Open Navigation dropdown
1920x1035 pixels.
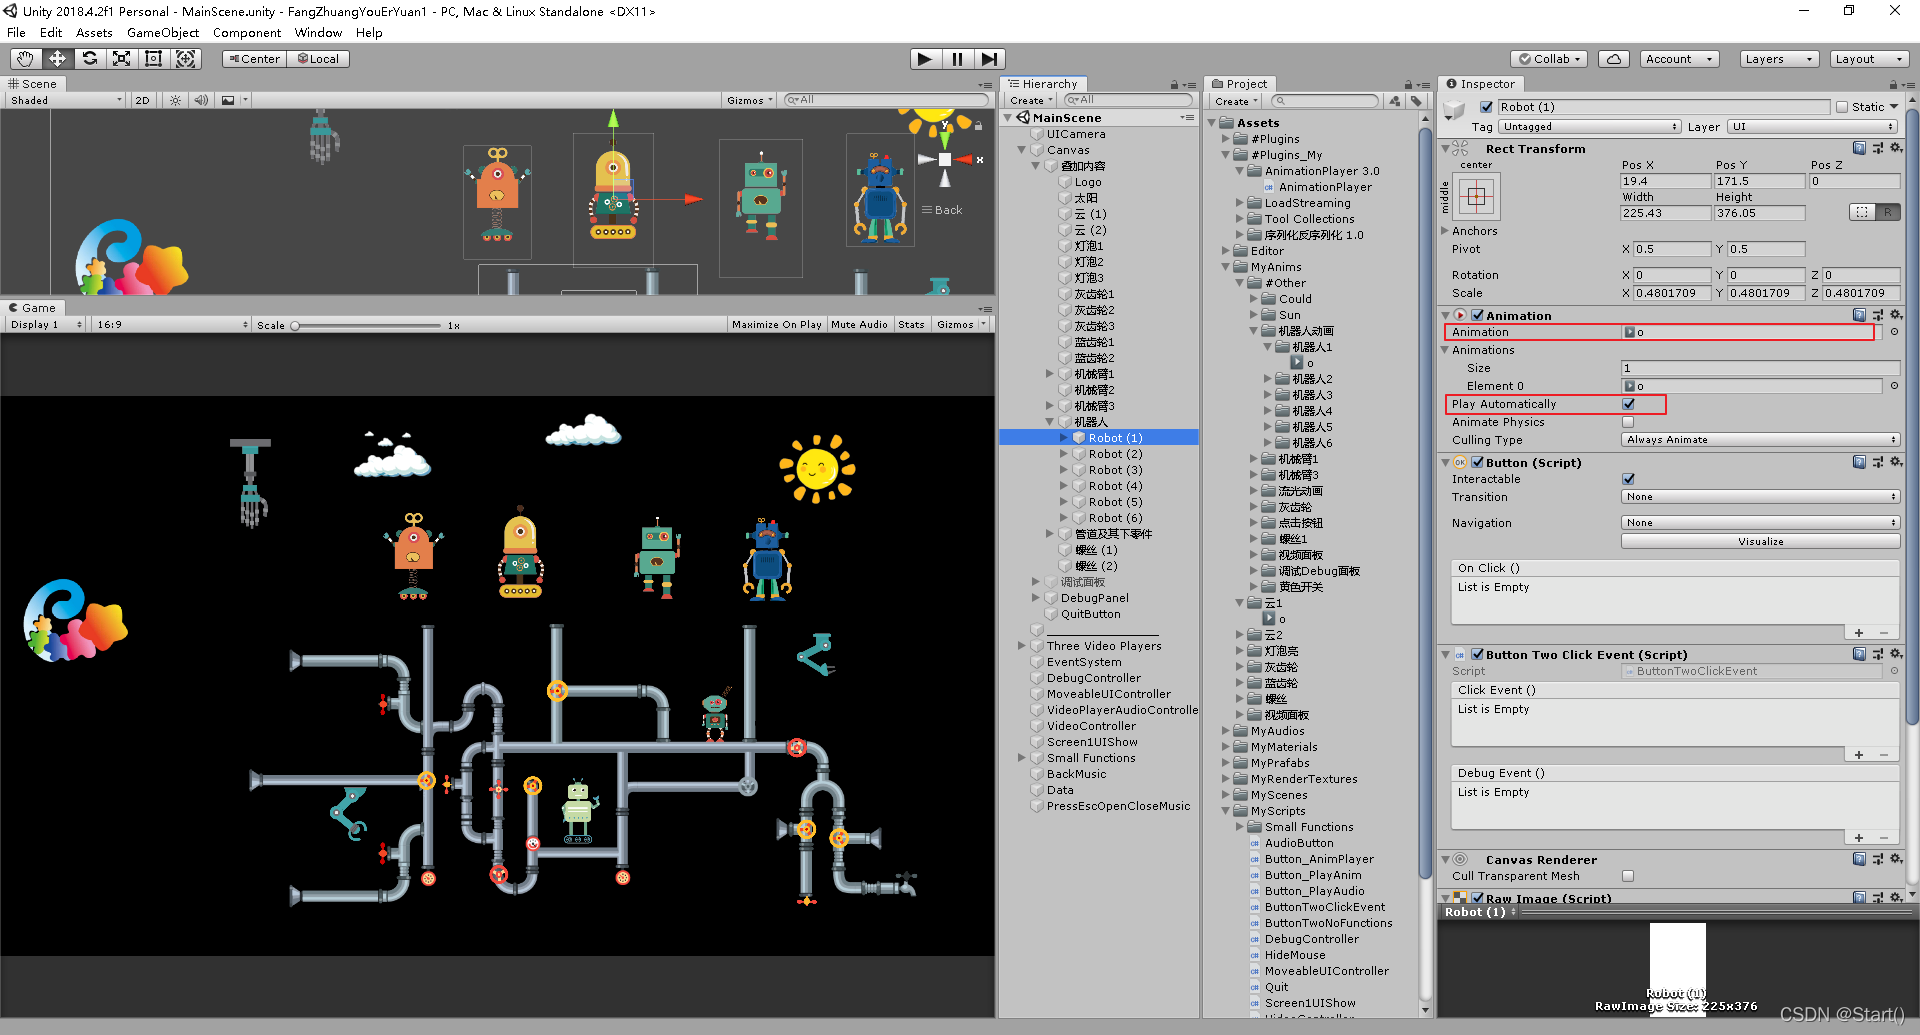tap(1760, 523)
